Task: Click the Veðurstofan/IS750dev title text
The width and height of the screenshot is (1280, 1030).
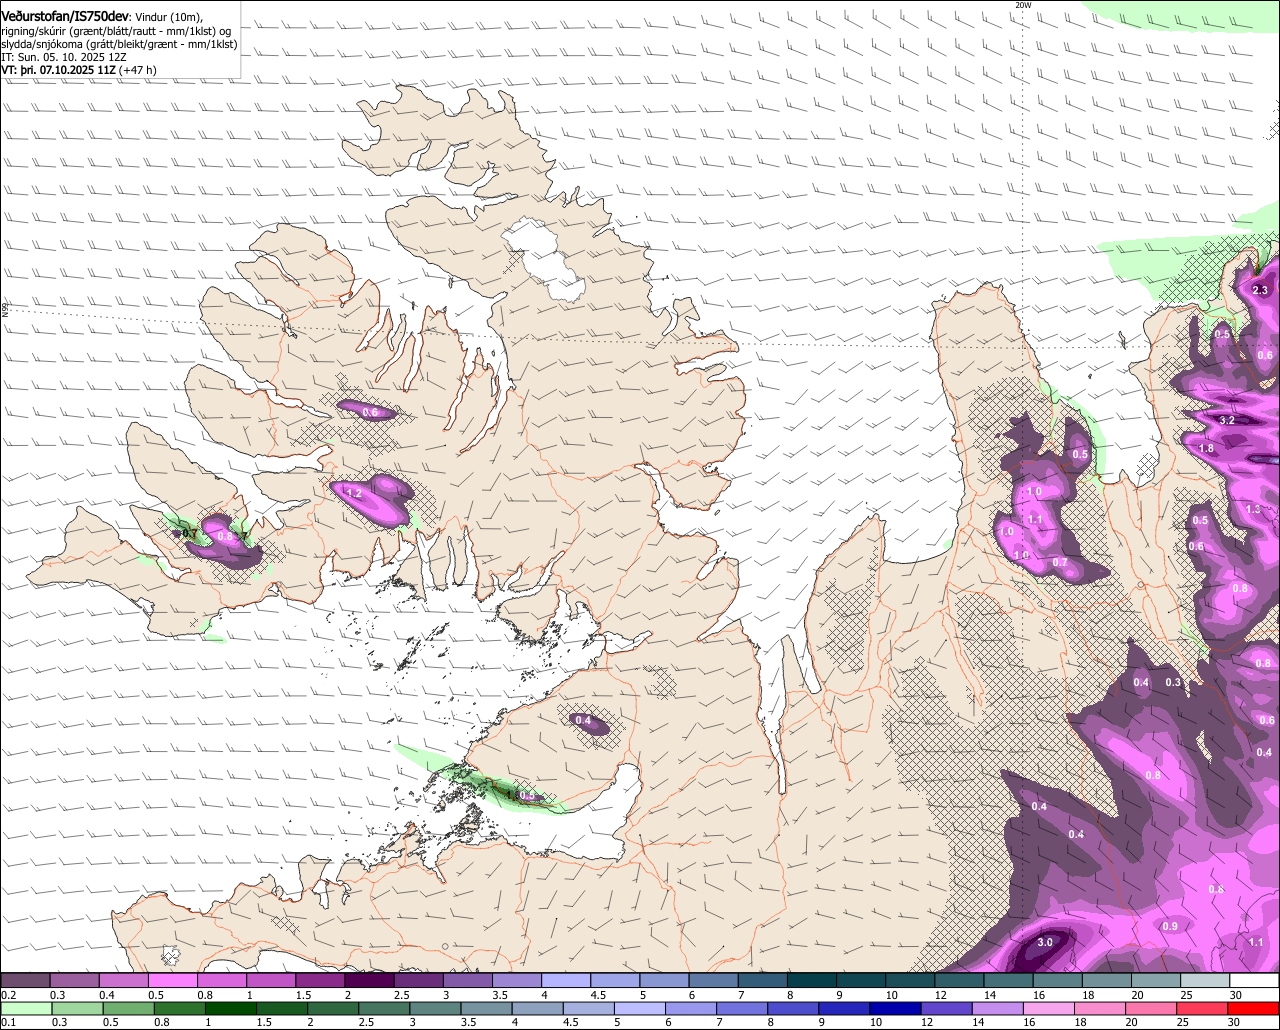Action: point(65,16)
